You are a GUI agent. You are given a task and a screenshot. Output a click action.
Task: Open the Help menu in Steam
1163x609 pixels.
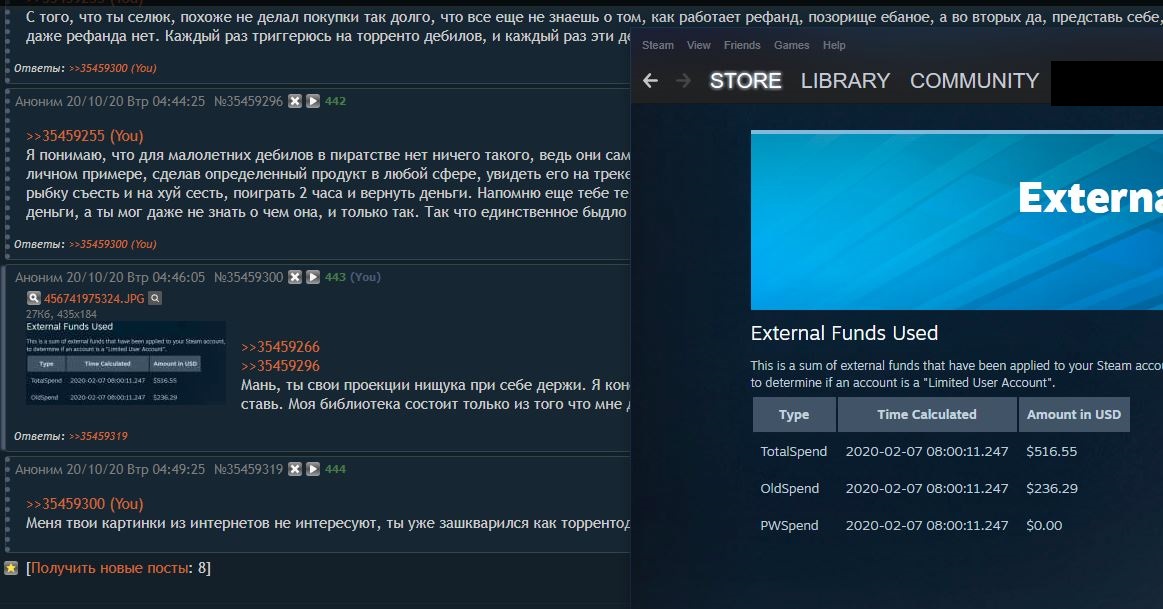tap(834, 45)
